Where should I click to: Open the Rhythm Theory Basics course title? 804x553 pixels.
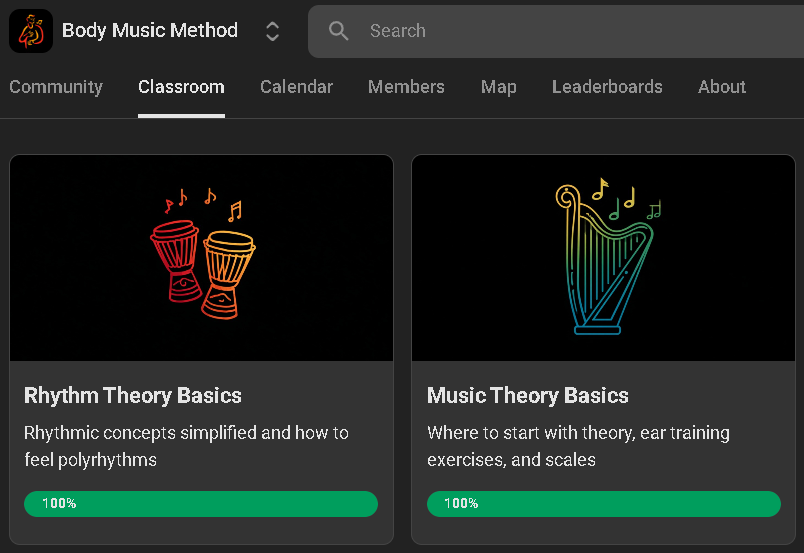tap(133, 395)
